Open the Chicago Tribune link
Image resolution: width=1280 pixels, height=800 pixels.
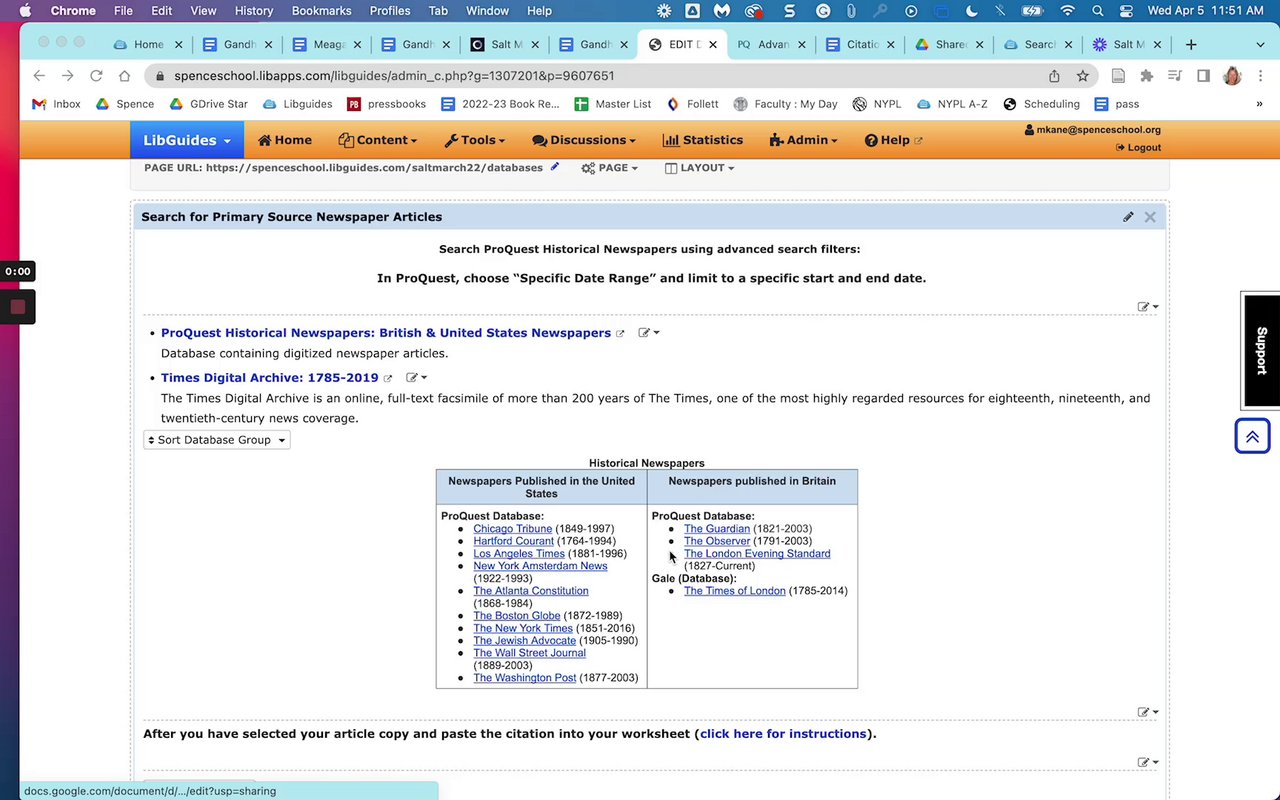[x=513, y=529]
